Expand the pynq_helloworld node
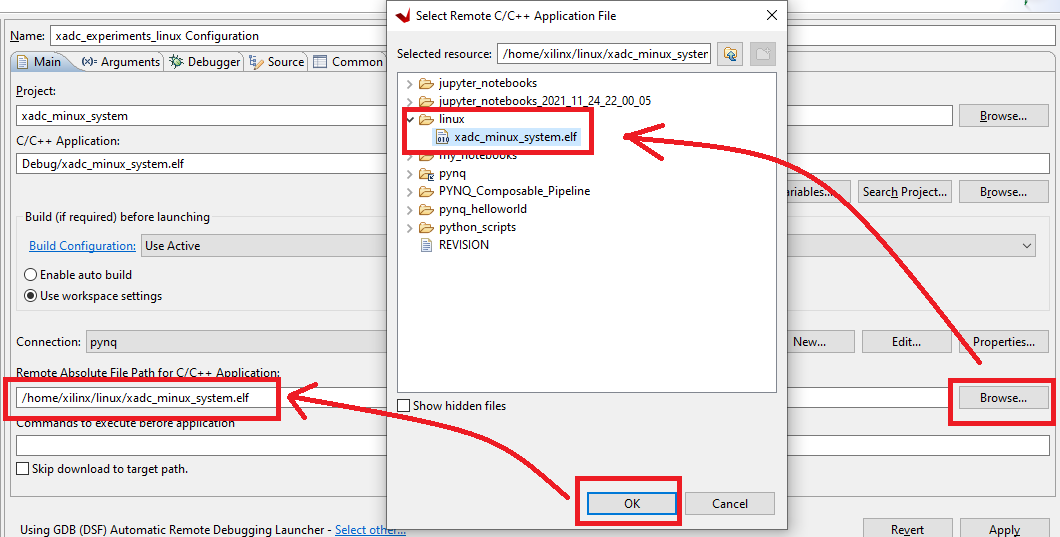Image resolution: width=1060 pixels, height=537 pixels. [x=410, y=210]
